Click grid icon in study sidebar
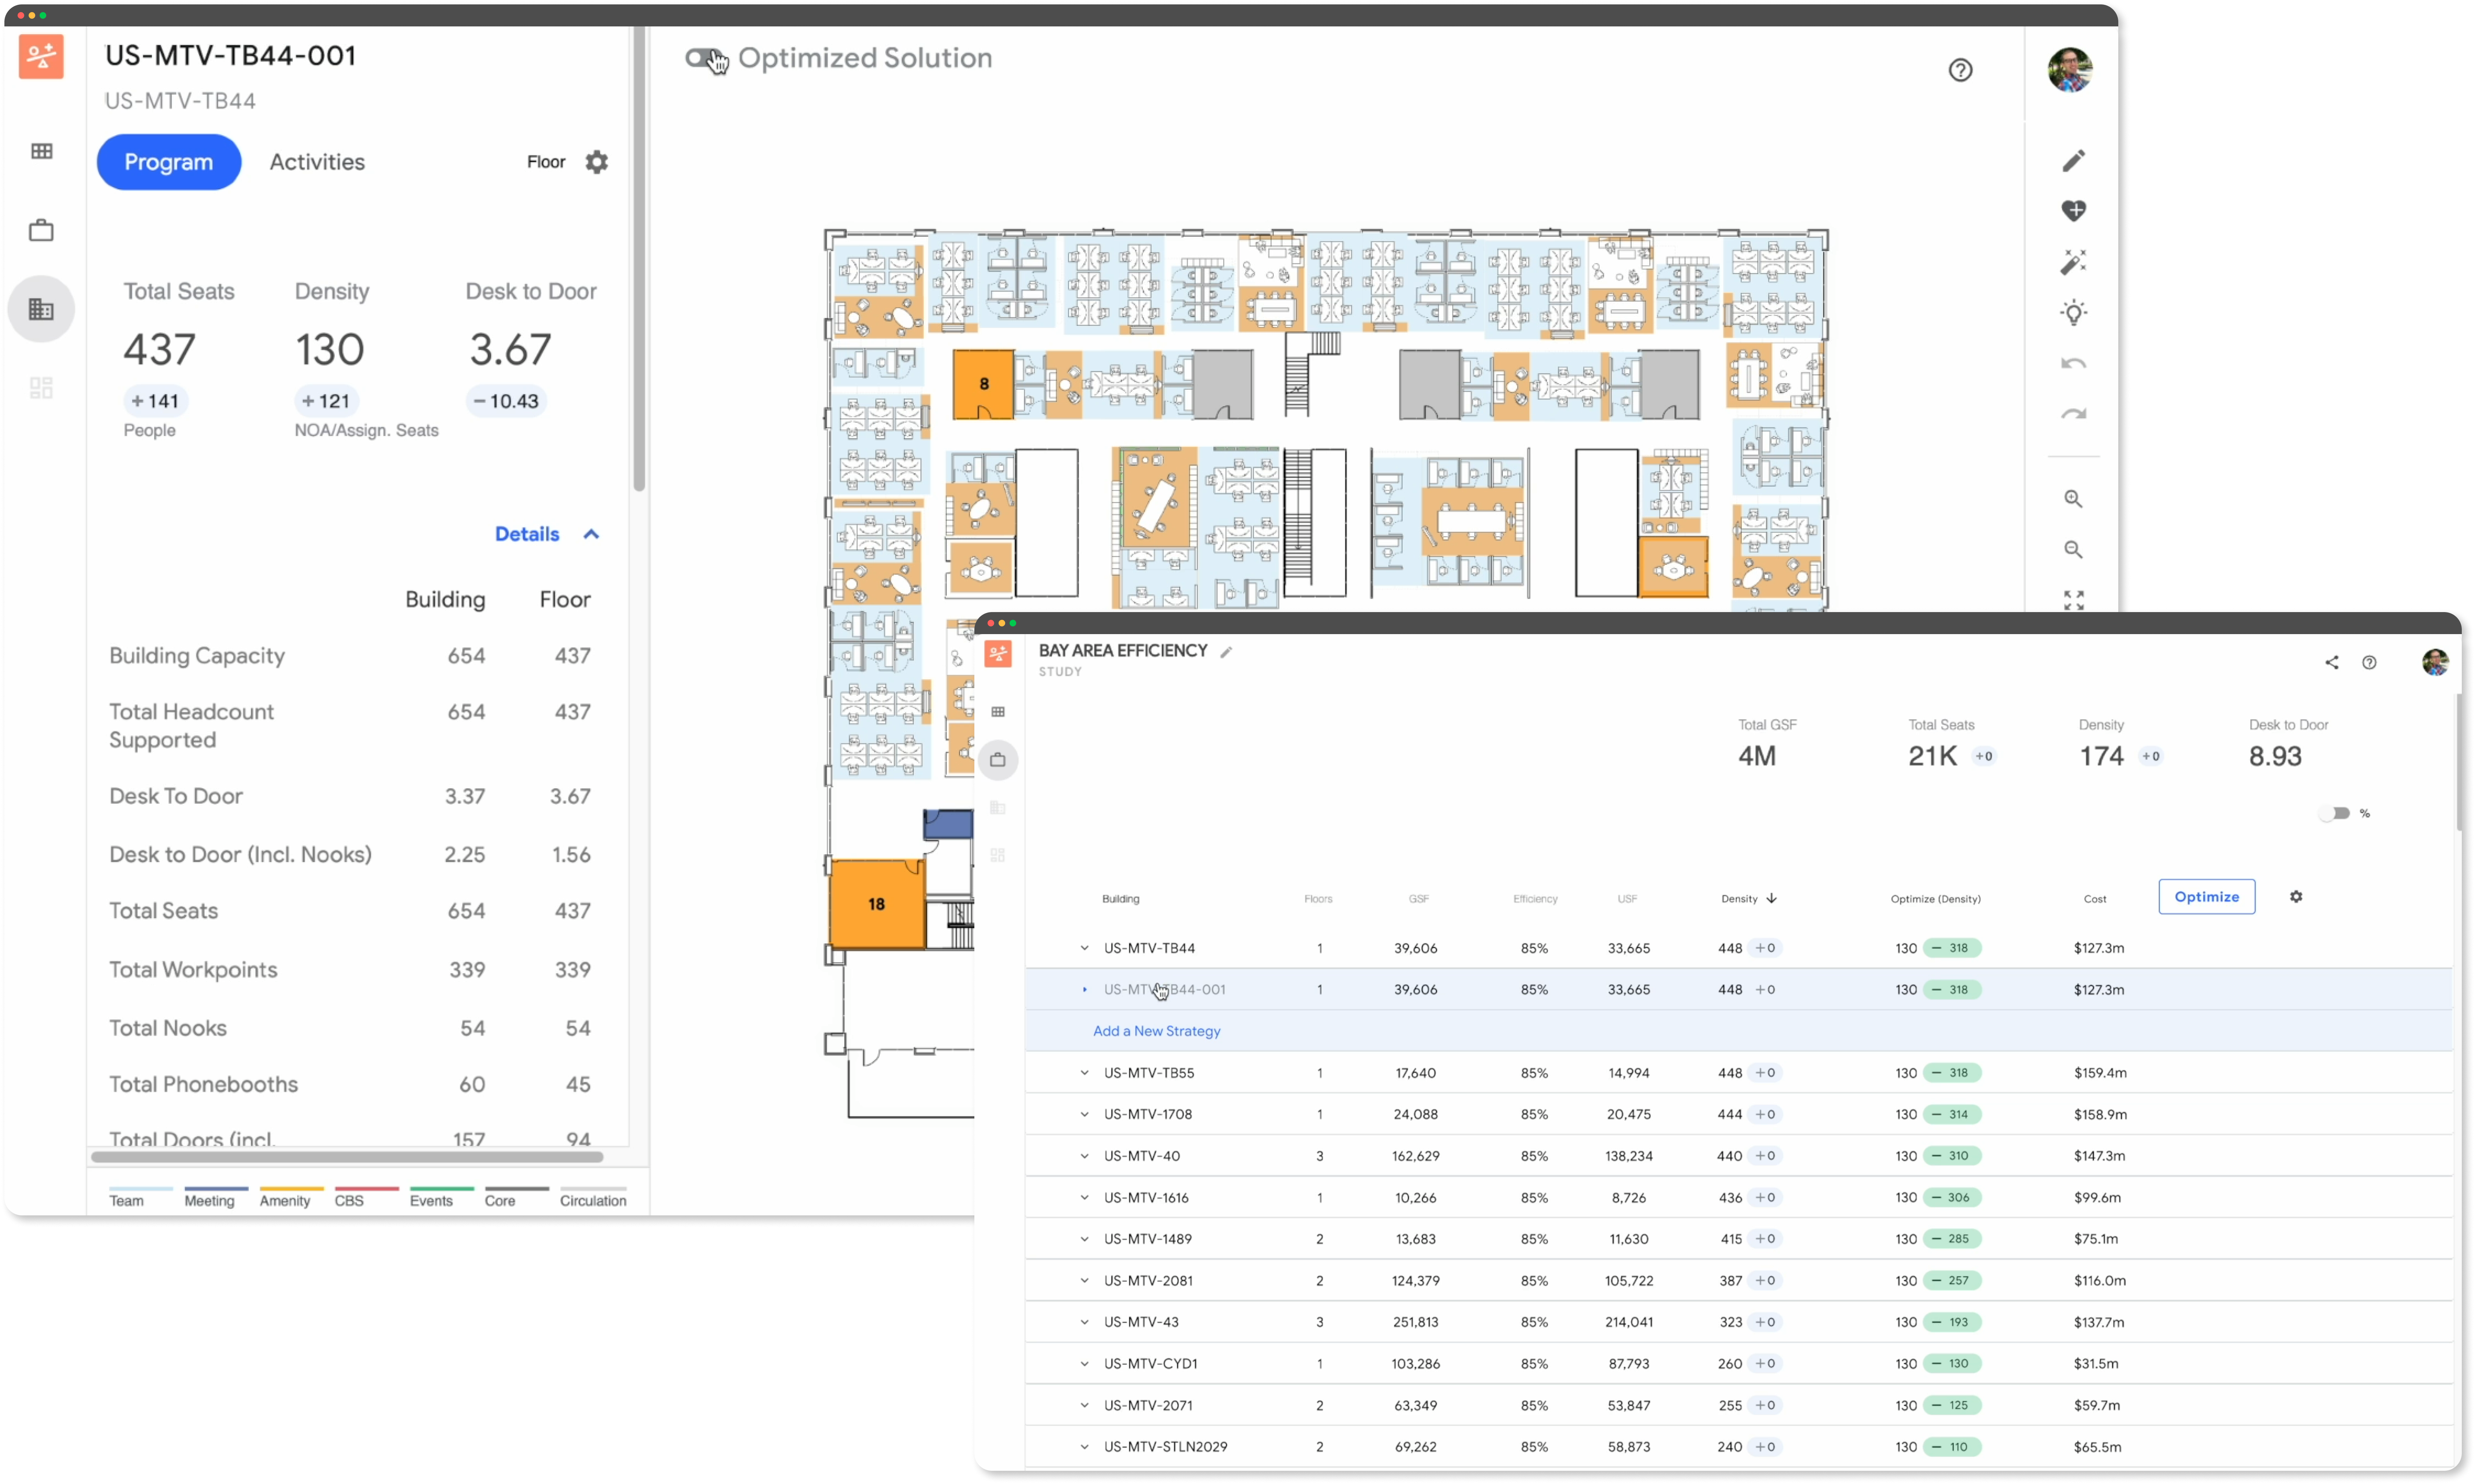Viewport: 2475px width, 1484px height. pos(997,712)
